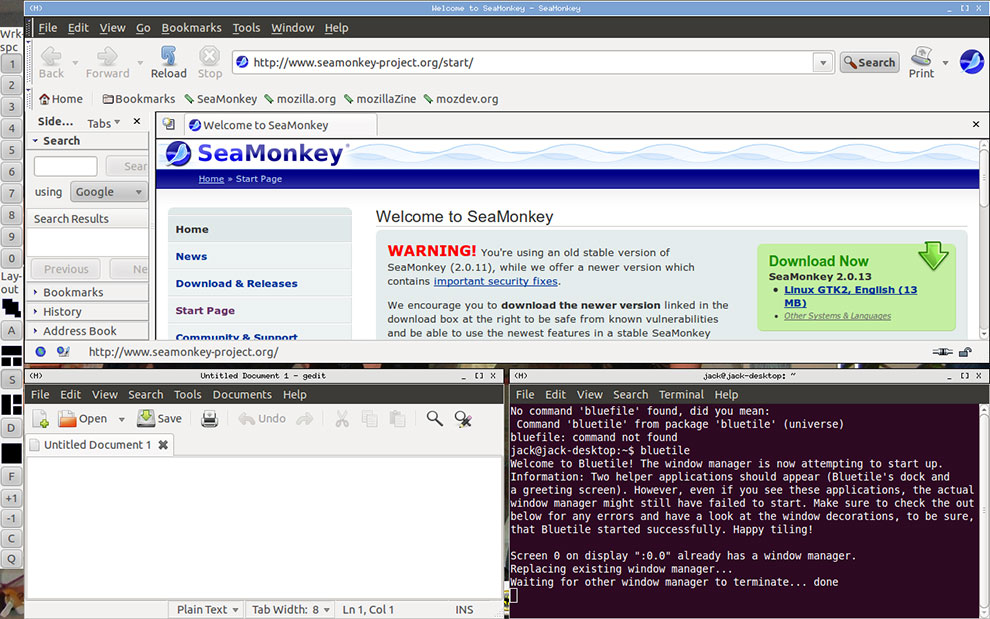Open the URL bar history dropdown
Image resolution: width=990 pixels, height=619 pixels.
[823, 63]
